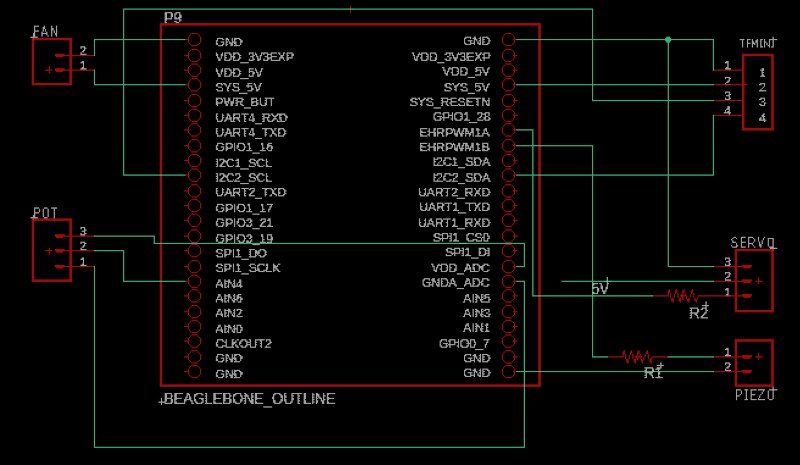
Task: Click resistor R1 symbol
Action: pyautogui.click(x=637, y=356)
